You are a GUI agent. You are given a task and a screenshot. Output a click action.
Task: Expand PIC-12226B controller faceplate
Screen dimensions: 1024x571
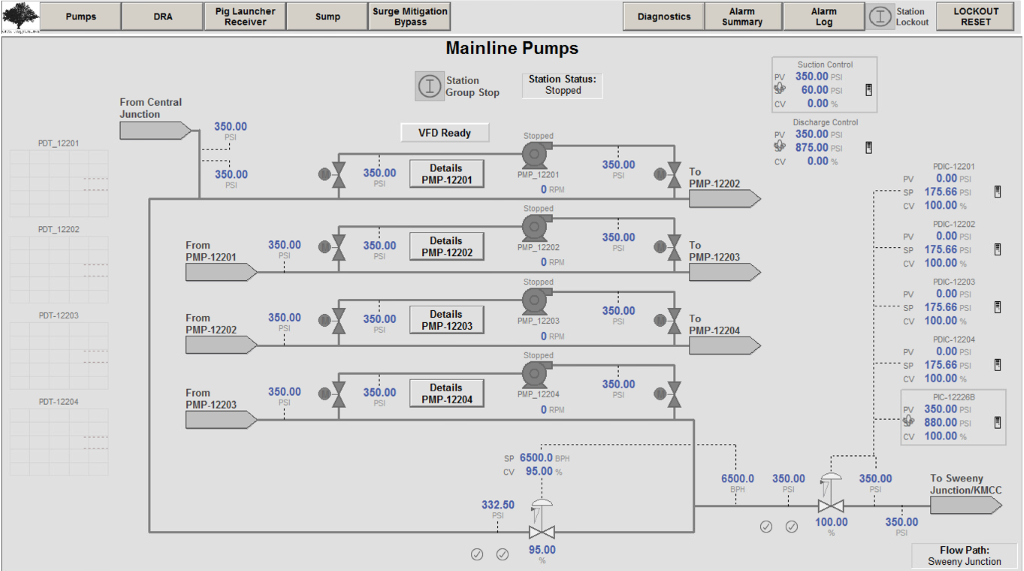tap(997, 422)
